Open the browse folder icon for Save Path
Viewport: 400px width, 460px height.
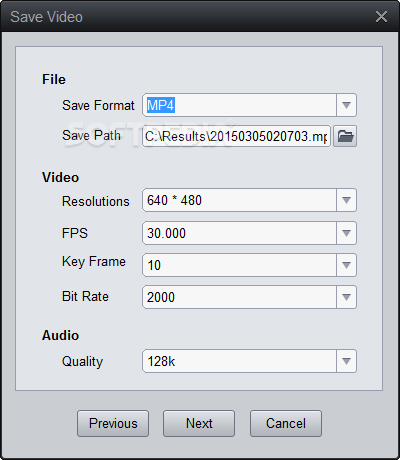pyautogui.click(x=345, y=136)
